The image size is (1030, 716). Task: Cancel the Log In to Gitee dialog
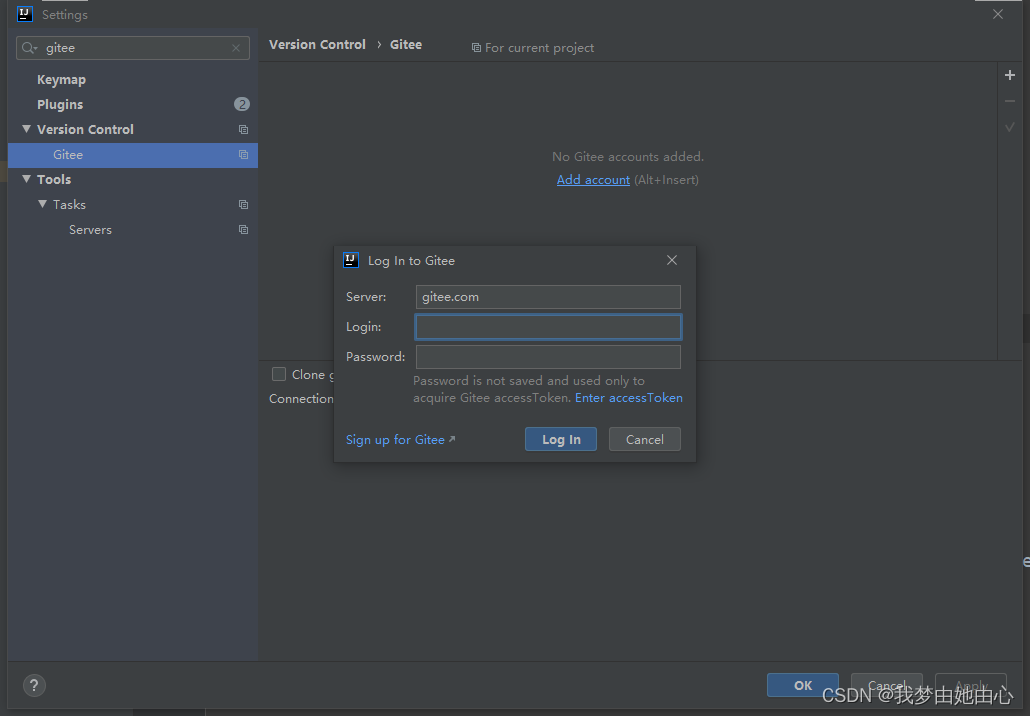[644, 439]
